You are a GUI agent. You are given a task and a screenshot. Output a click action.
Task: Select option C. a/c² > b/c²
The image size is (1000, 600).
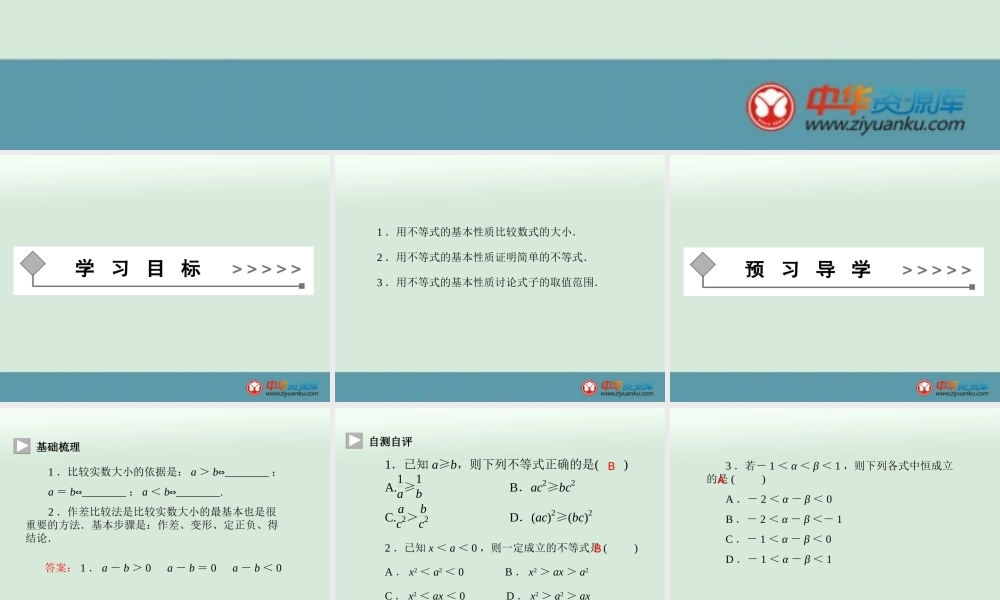407,517
